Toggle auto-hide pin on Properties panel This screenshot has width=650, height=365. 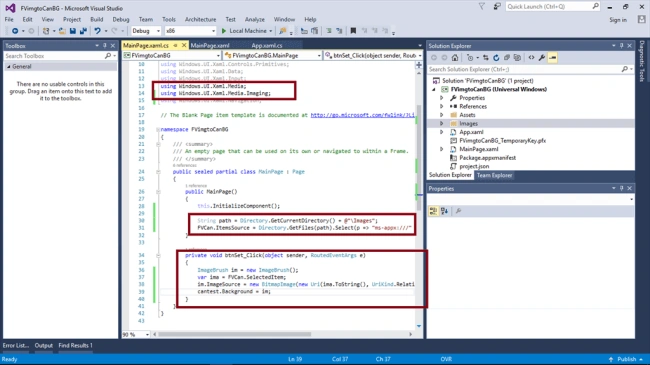621,188
